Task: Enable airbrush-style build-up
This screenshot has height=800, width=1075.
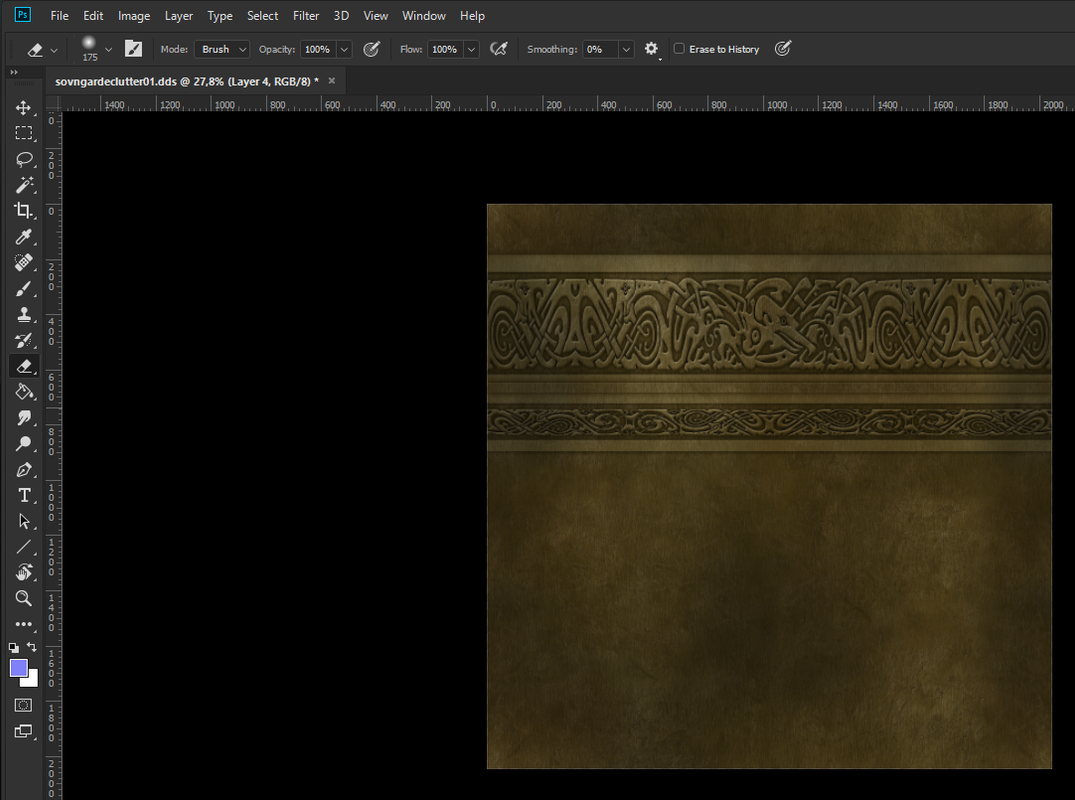Action: tap(499, 49)
